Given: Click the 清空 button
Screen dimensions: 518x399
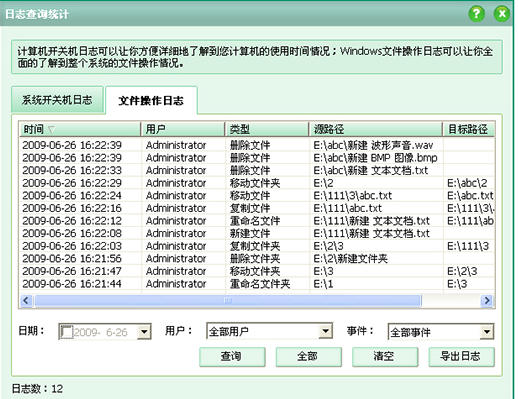Looking at the screenshot, I should [385, 357].
